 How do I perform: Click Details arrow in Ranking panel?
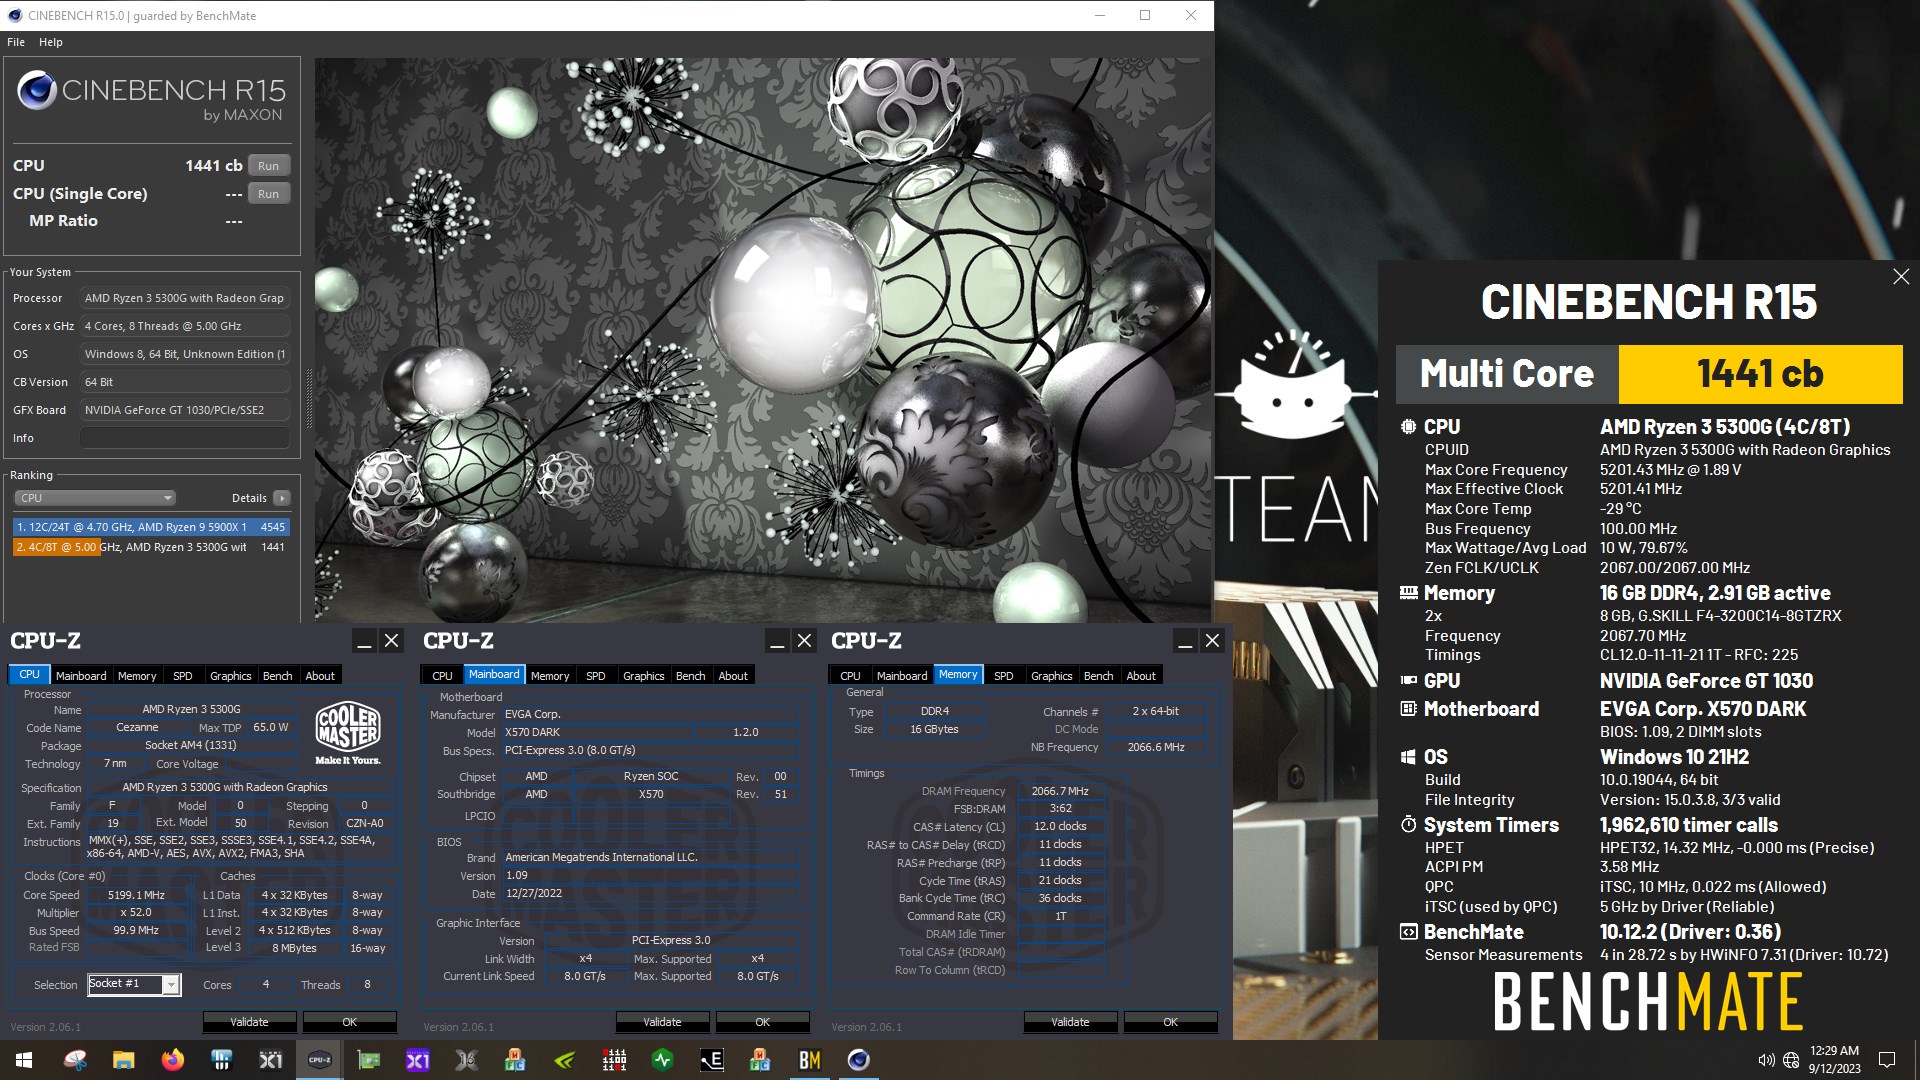coord(282,498)
